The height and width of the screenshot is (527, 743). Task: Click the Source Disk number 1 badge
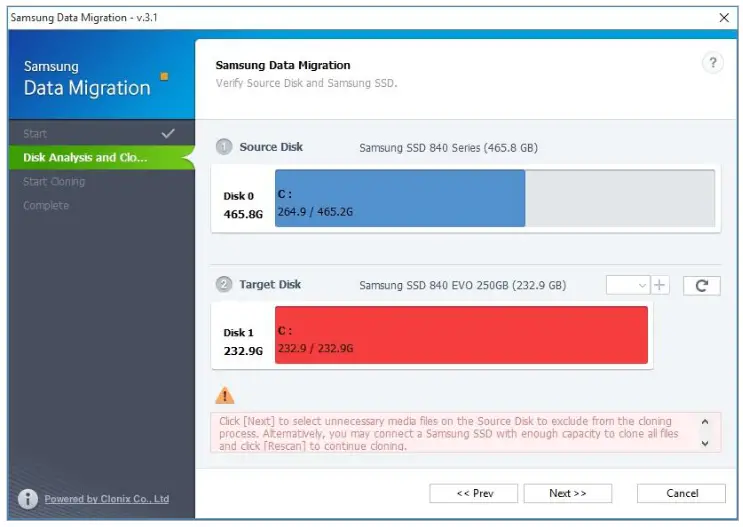(x=224, y=147)
